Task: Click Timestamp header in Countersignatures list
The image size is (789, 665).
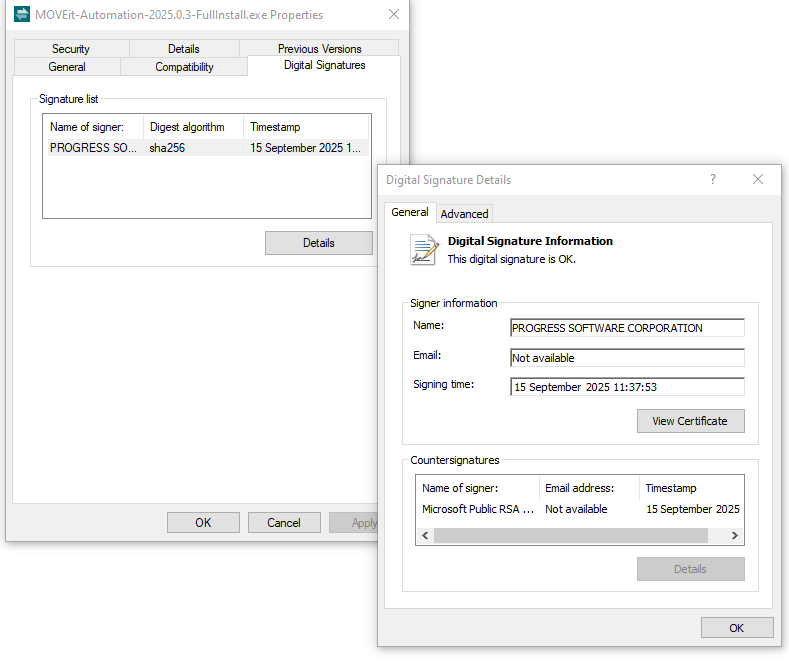Action: (691, 488)
